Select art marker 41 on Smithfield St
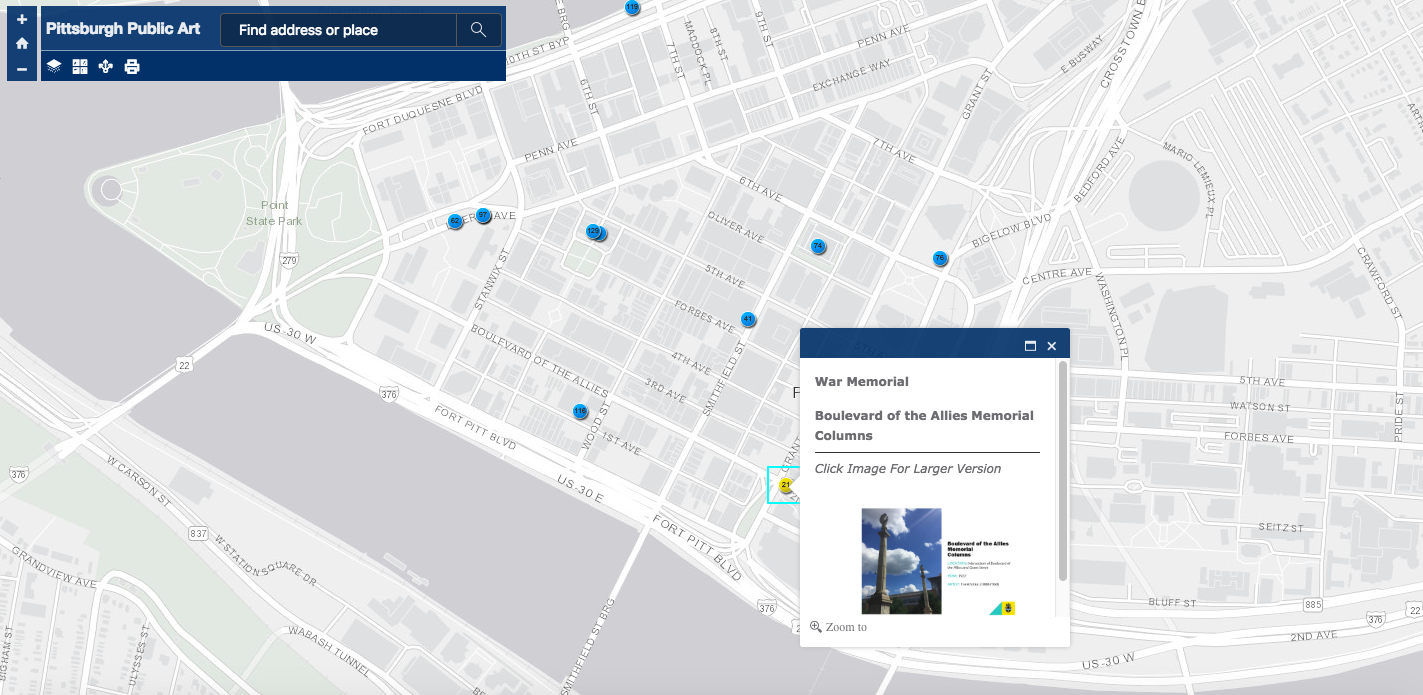The width and height of the screenshot is (1423, 695). 748,319
